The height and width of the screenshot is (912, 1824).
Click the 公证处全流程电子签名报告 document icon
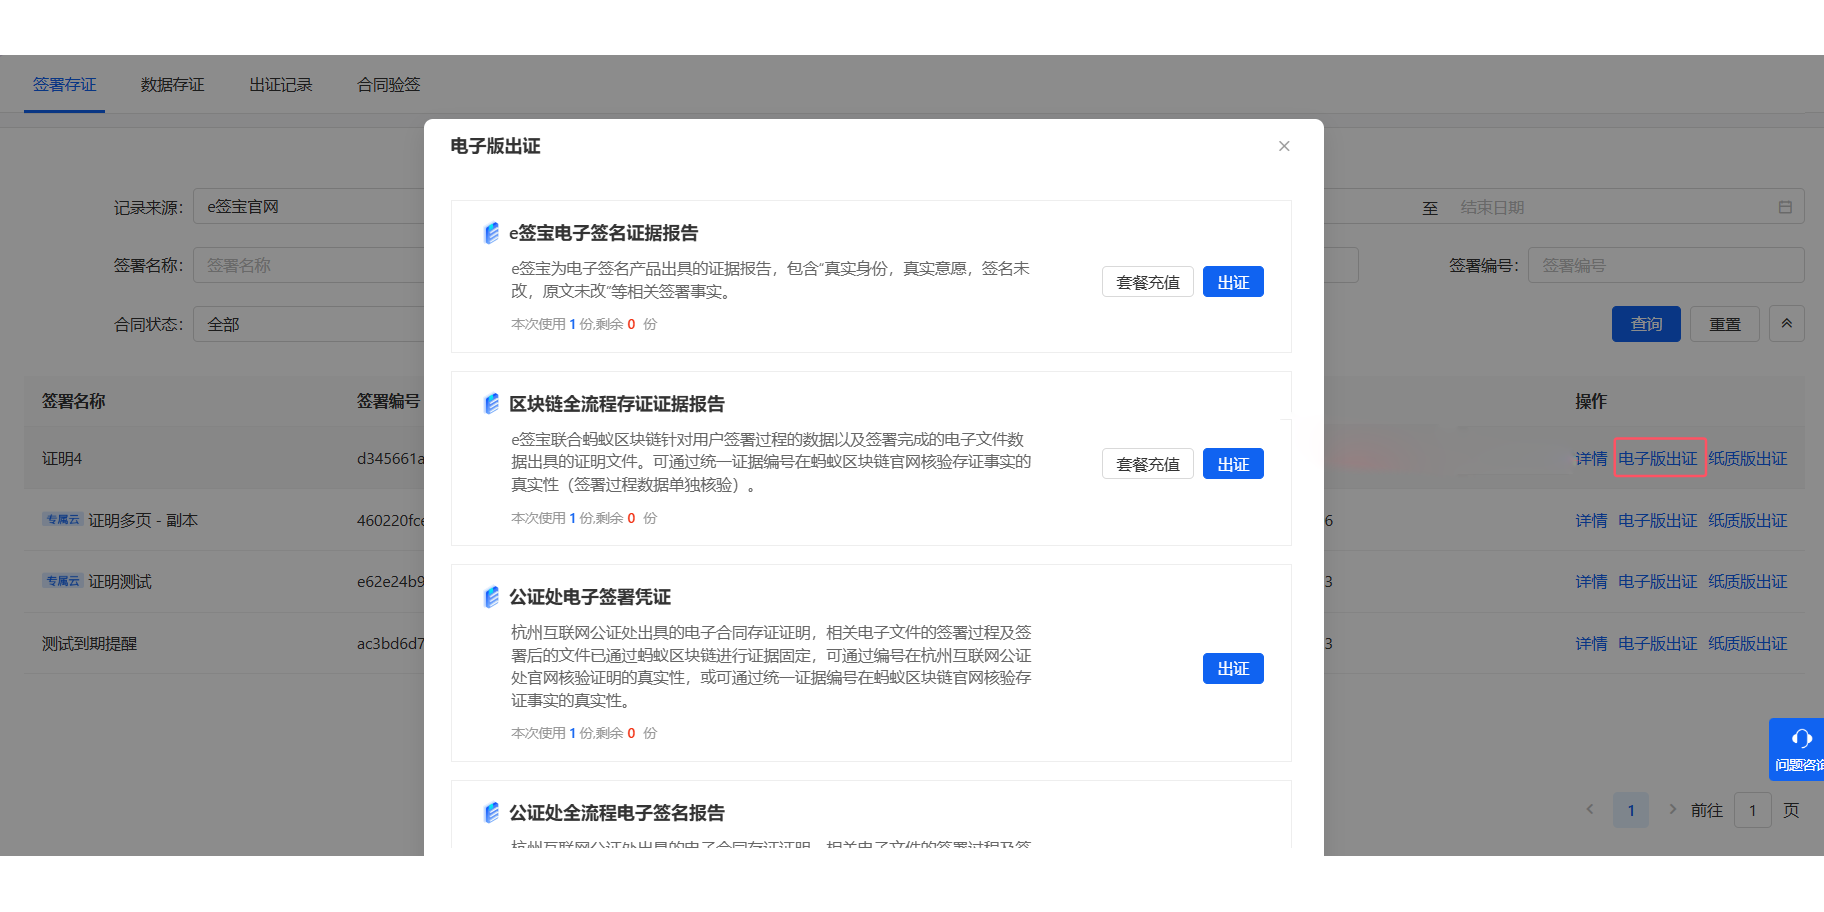[x=489, y=812]
